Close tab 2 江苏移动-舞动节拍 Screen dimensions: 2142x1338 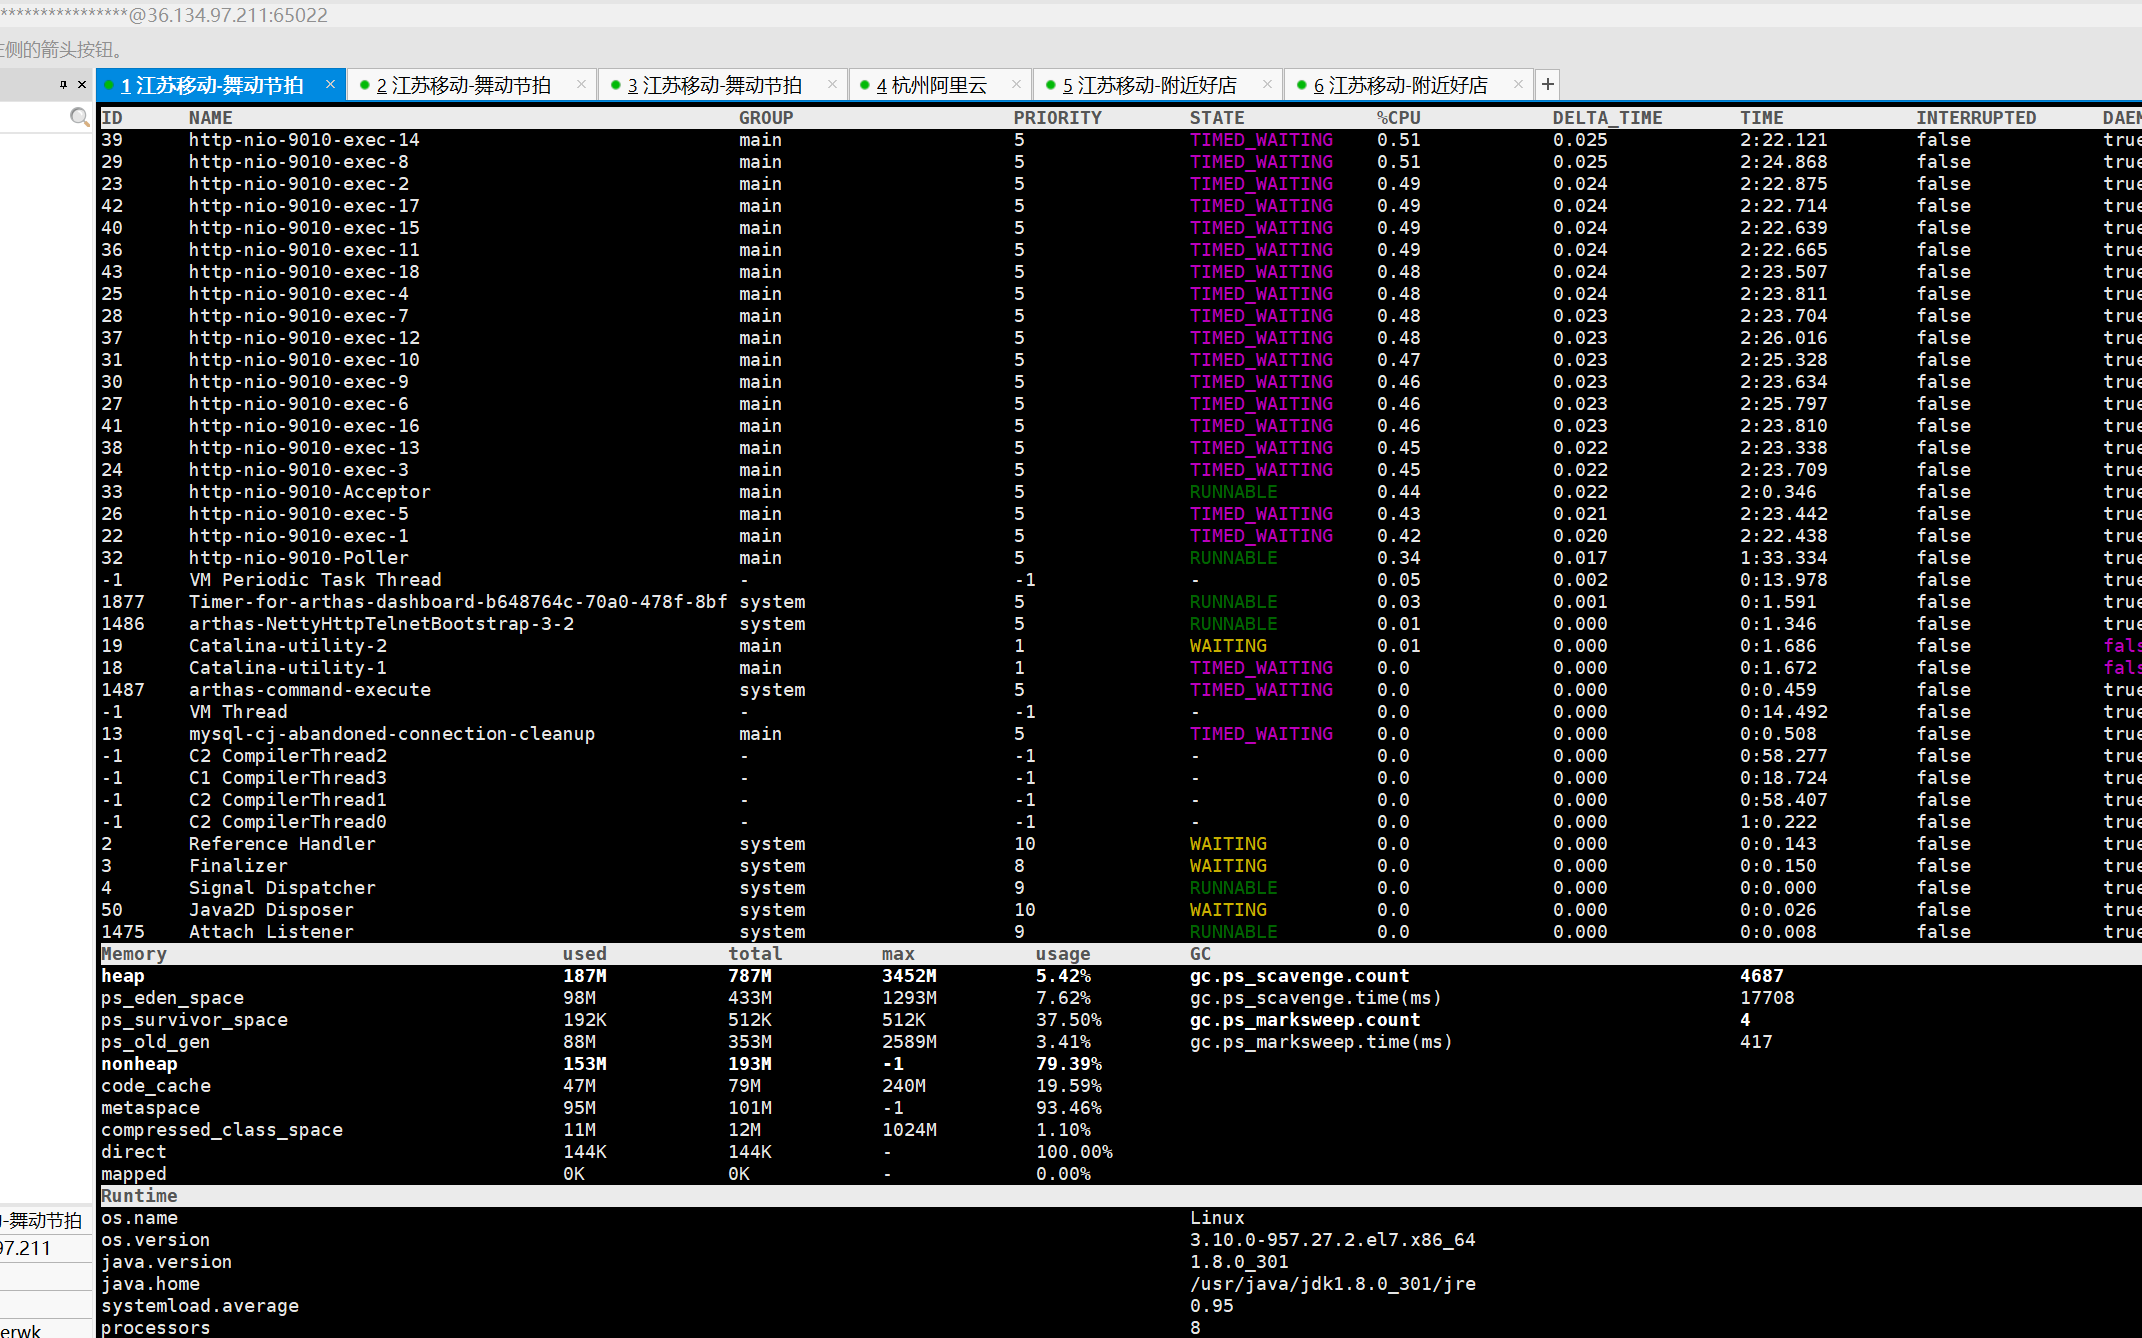click(x=581, y=85)
